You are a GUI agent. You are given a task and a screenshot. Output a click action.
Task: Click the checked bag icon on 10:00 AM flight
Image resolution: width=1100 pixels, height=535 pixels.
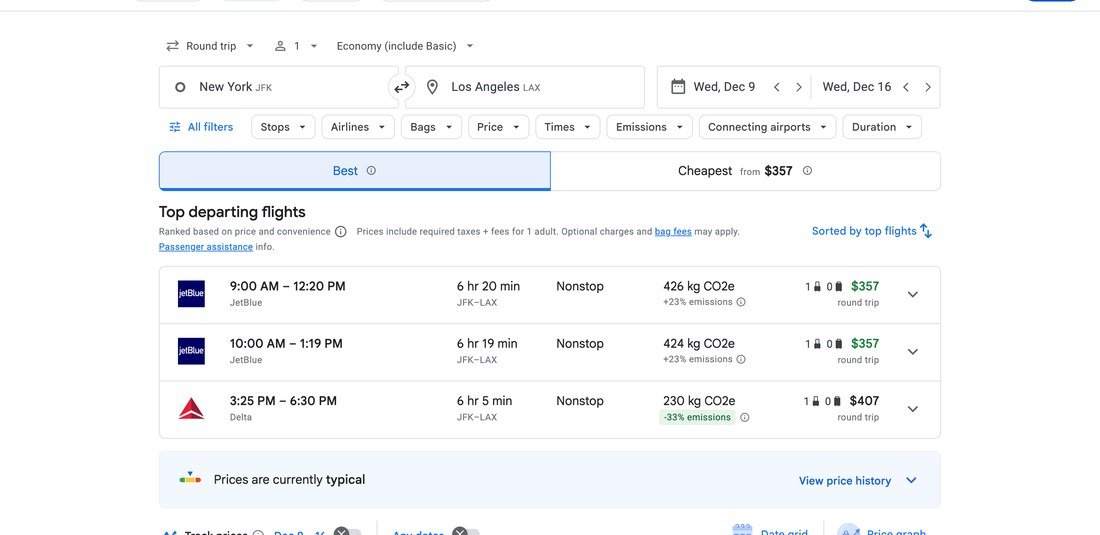838,344
